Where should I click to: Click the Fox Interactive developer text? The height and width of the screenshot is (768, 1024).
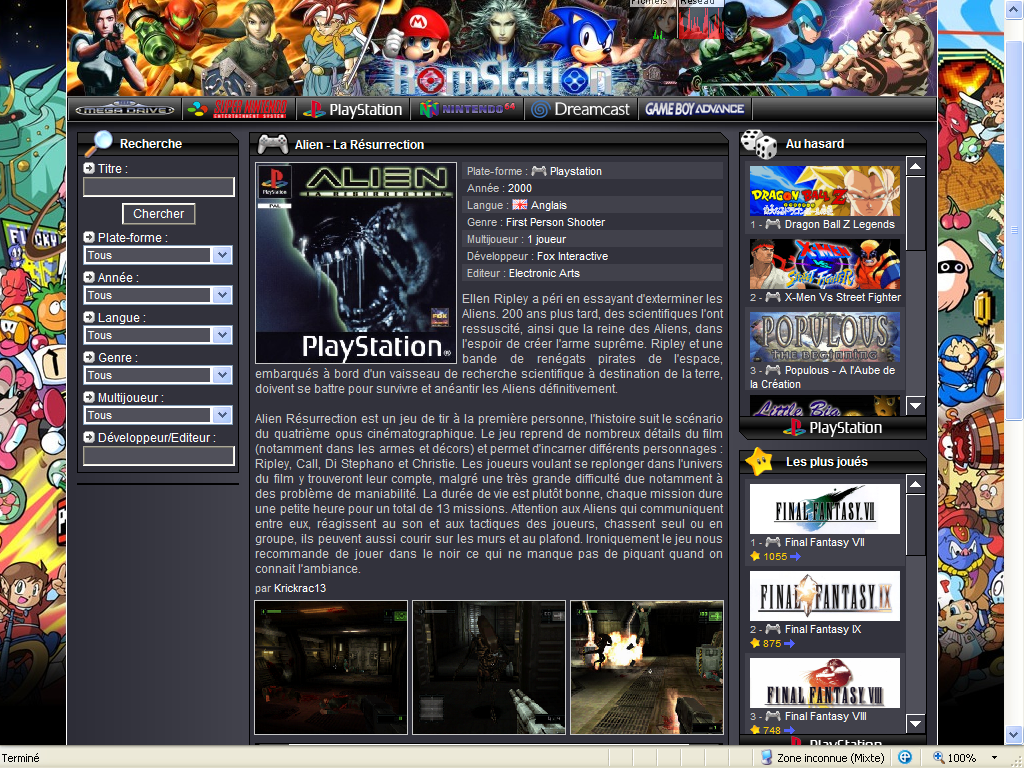pyautogui.click(x=572, y=256)
